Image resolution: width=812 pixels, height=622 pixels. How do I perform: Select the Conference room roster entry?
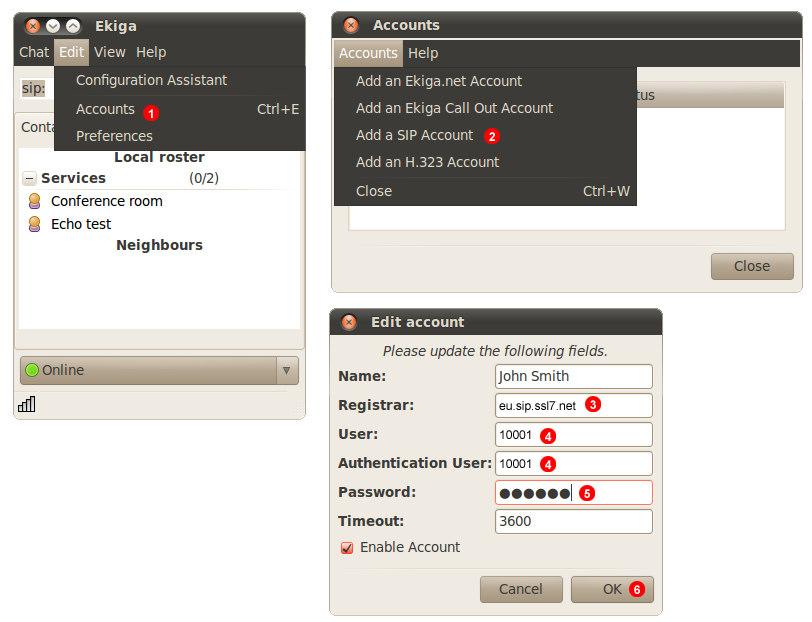[160, 201]
